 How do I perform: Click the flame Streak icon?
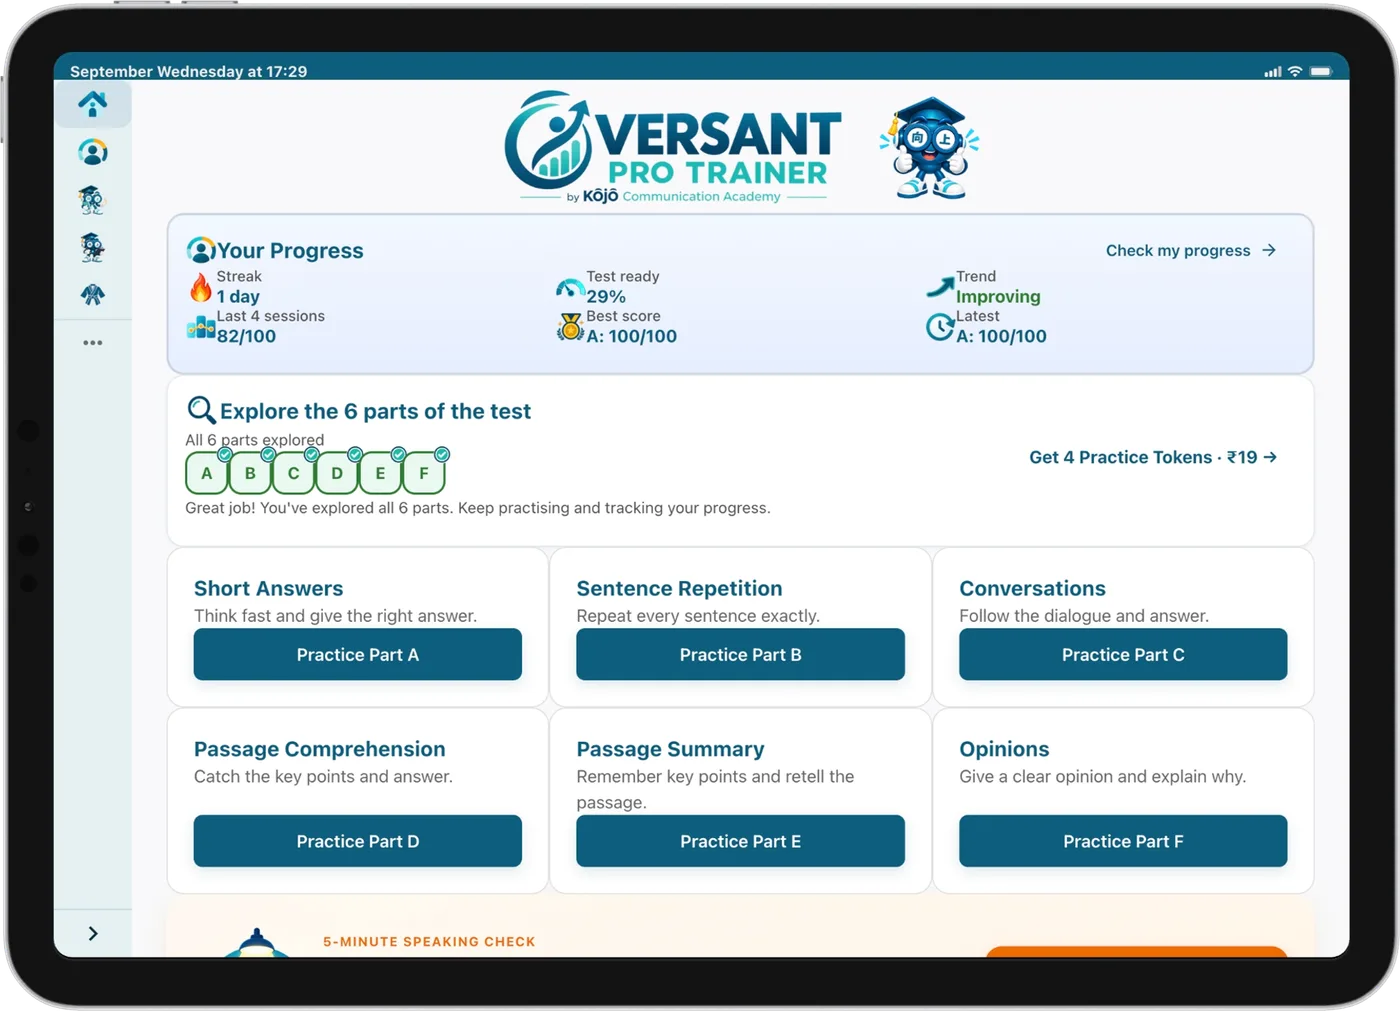click(201, 288)
